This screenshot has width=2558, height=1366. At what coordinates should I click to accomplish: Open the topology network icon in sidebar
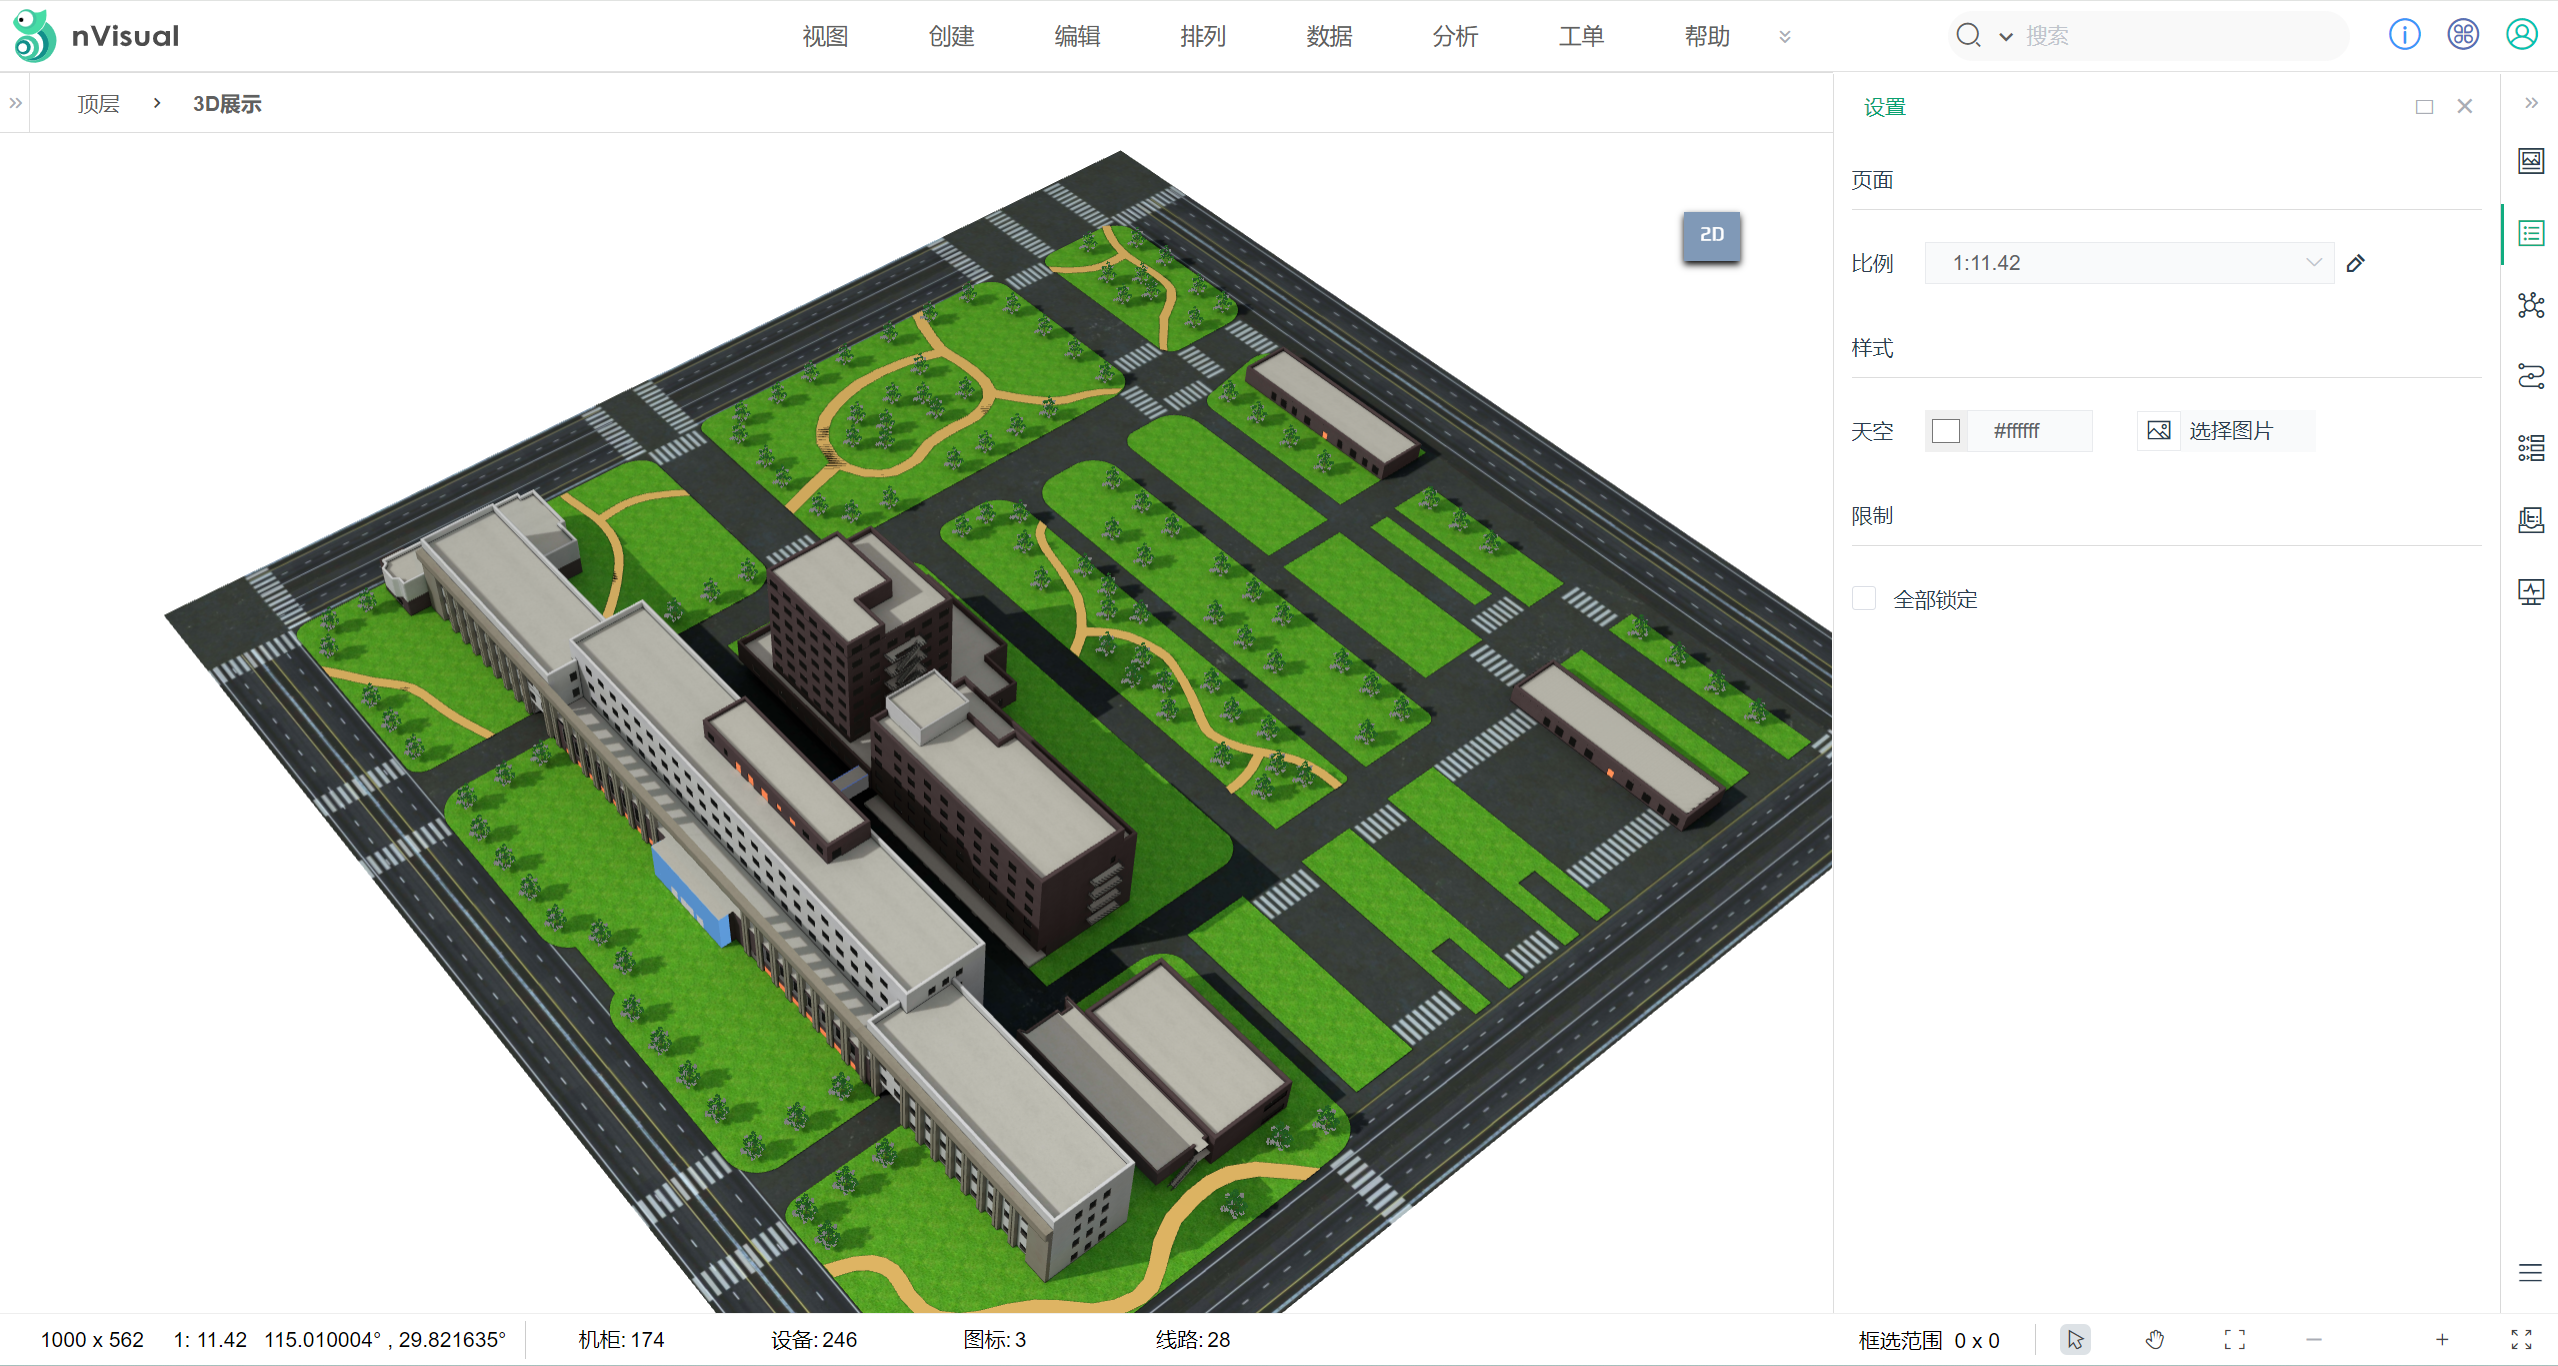click(2530, 305)
